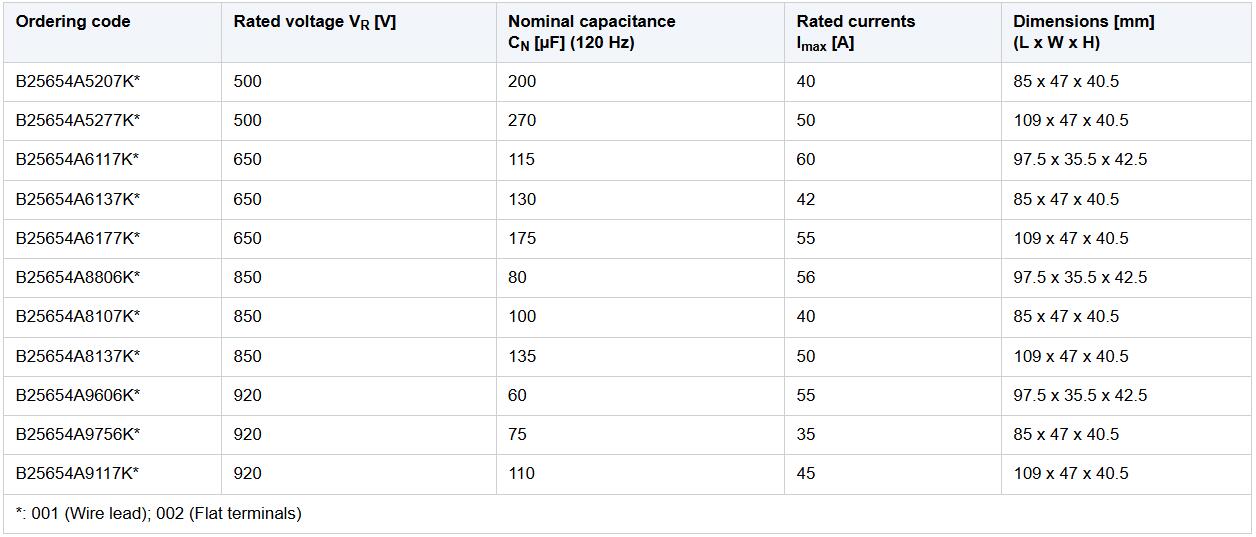The height and width of the screenshot is (537, 1256).
Task: Select ordering code B25654A9606K*
Action: [78, 395]
